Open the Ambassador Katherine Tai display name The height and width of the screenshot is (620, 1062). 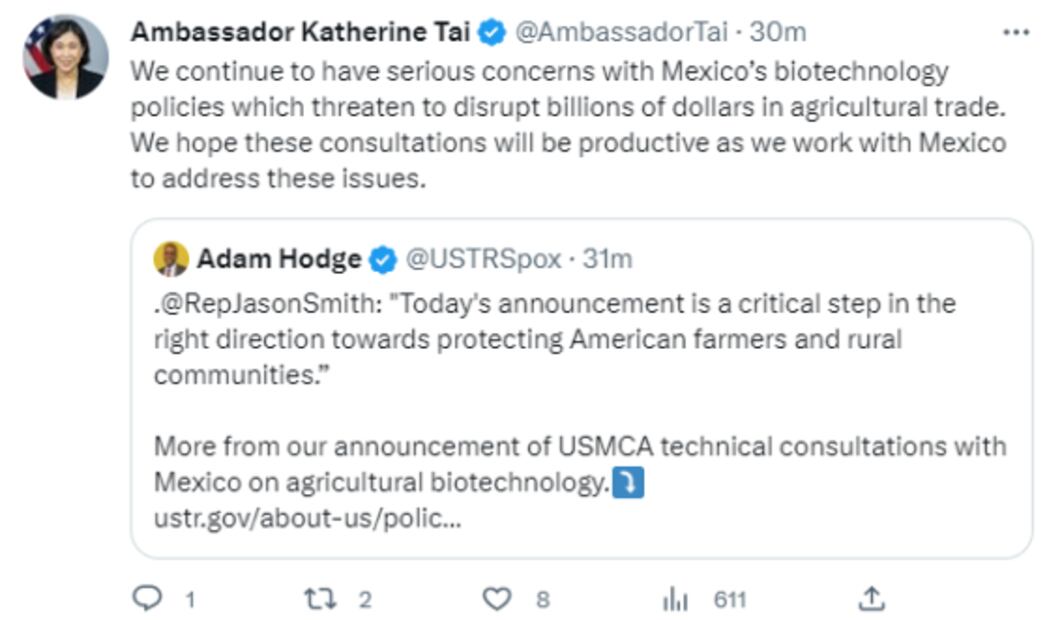pos(300,32)
